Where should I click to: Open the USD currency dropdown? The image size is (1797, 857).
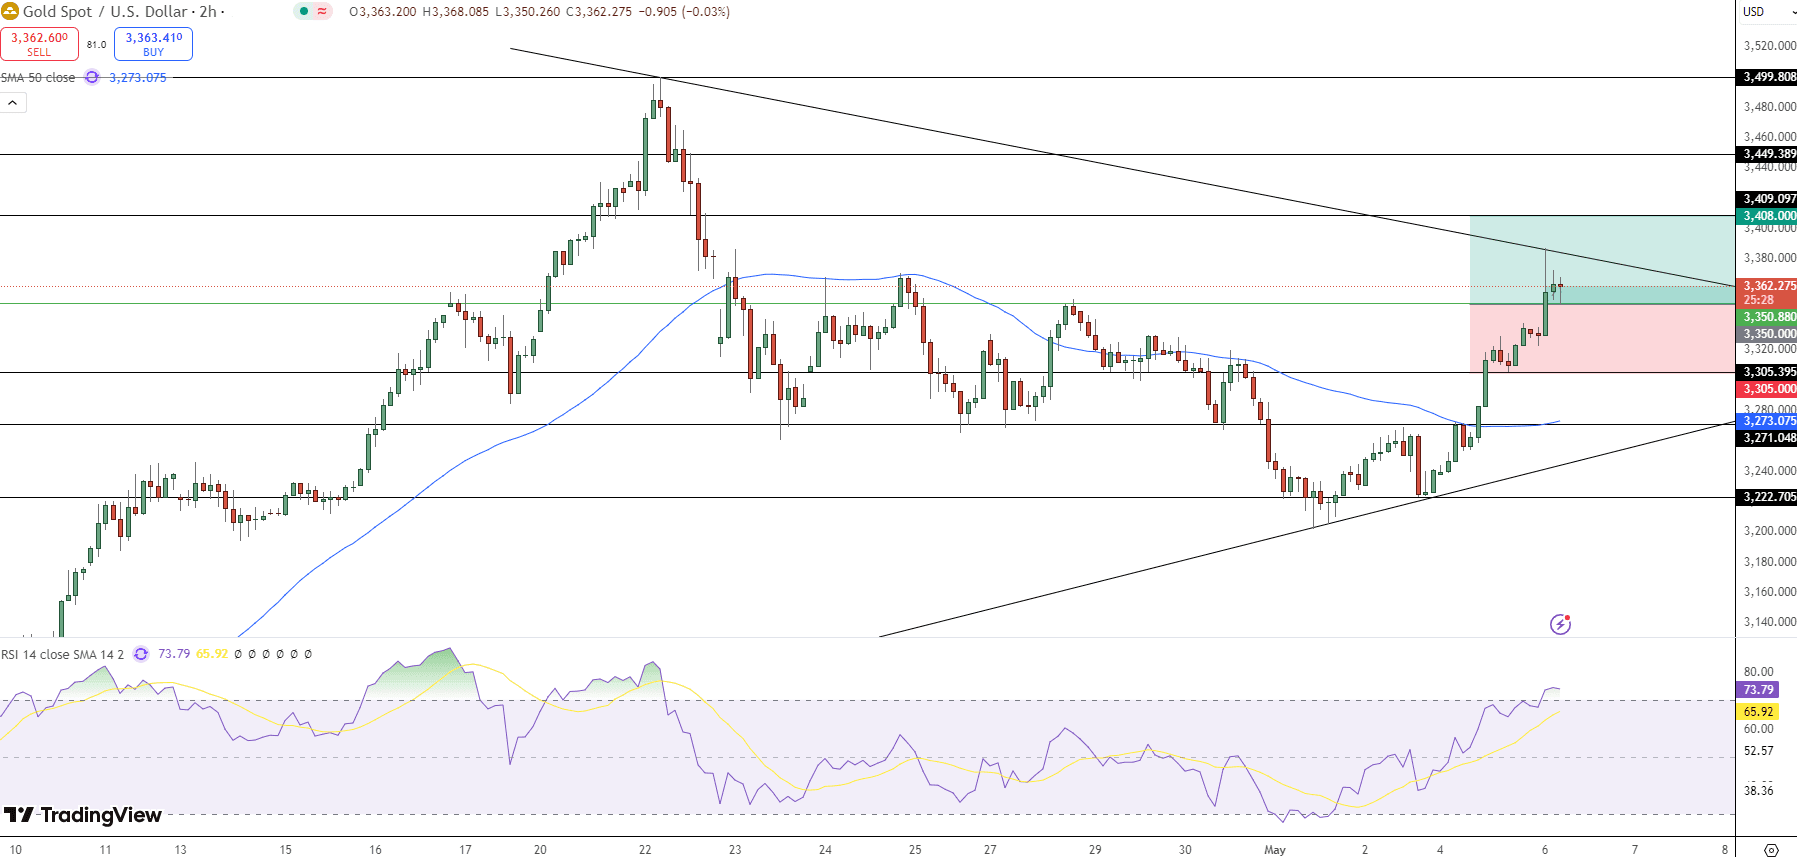tap(1768, 12)
